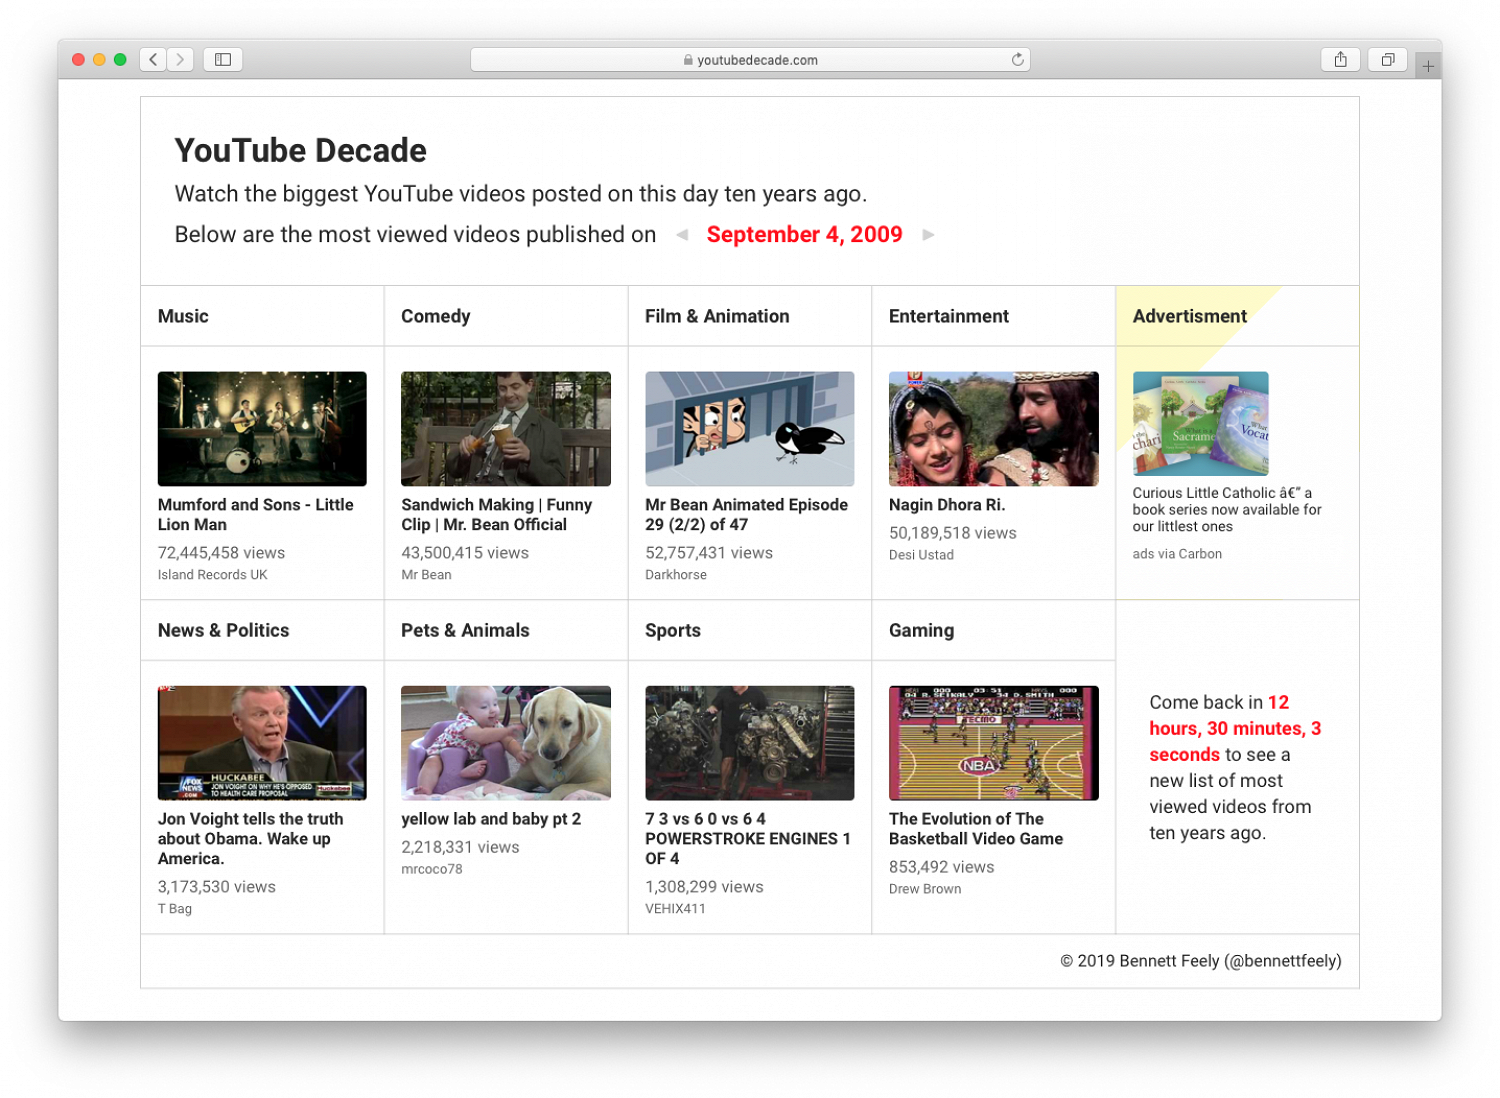
Task: Click title 'Sandwich Making | Funny Clip'
Action: 497,515
